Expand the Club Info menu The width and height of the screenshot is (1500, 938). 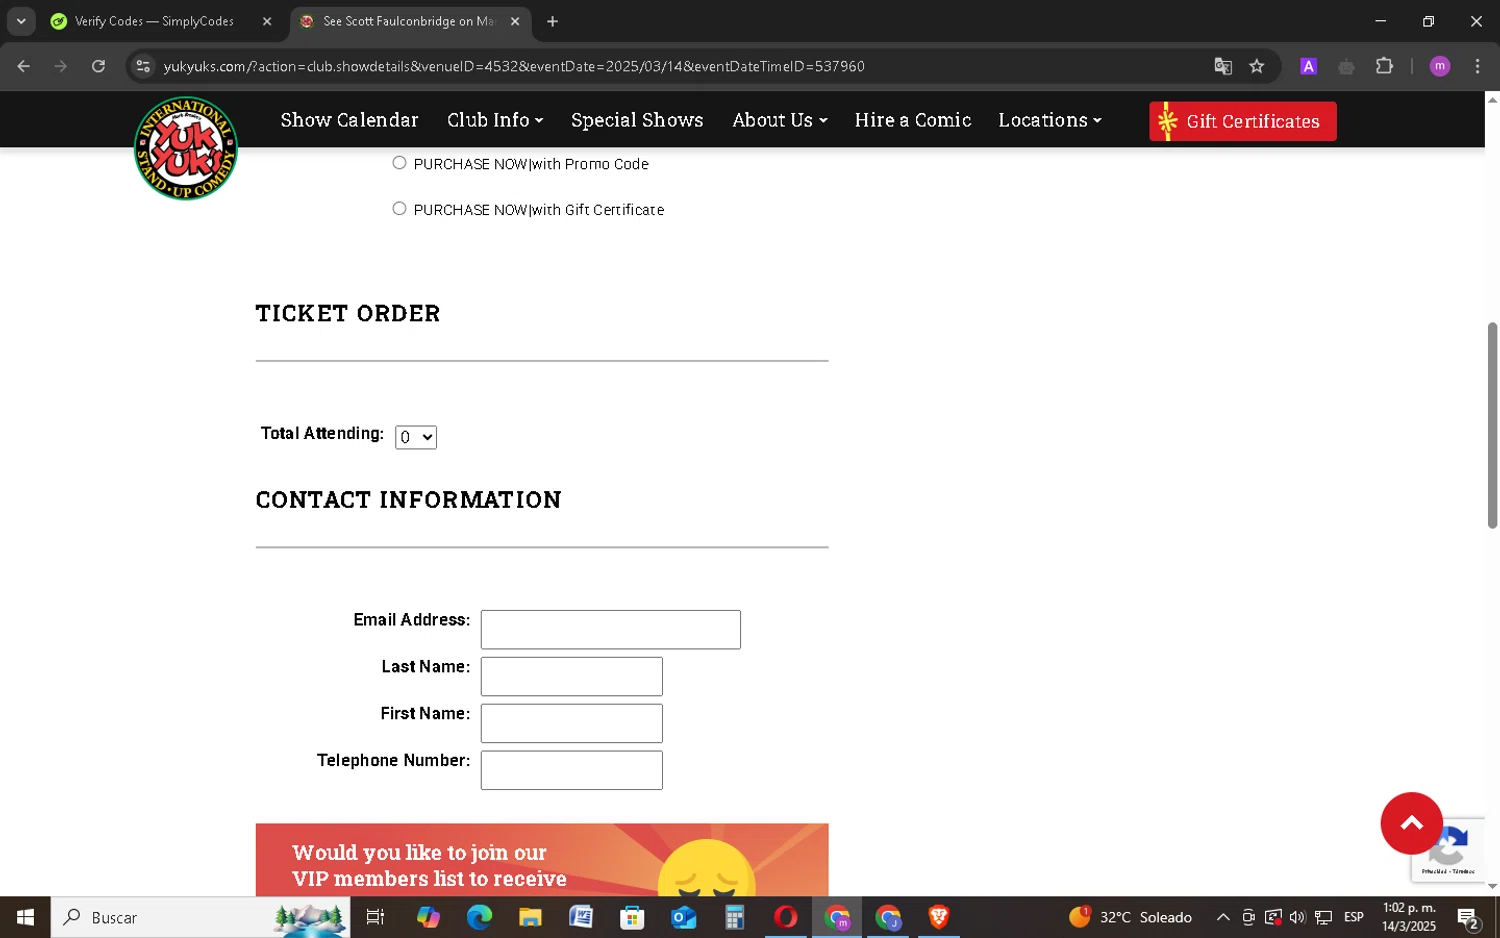click(495, 120)
